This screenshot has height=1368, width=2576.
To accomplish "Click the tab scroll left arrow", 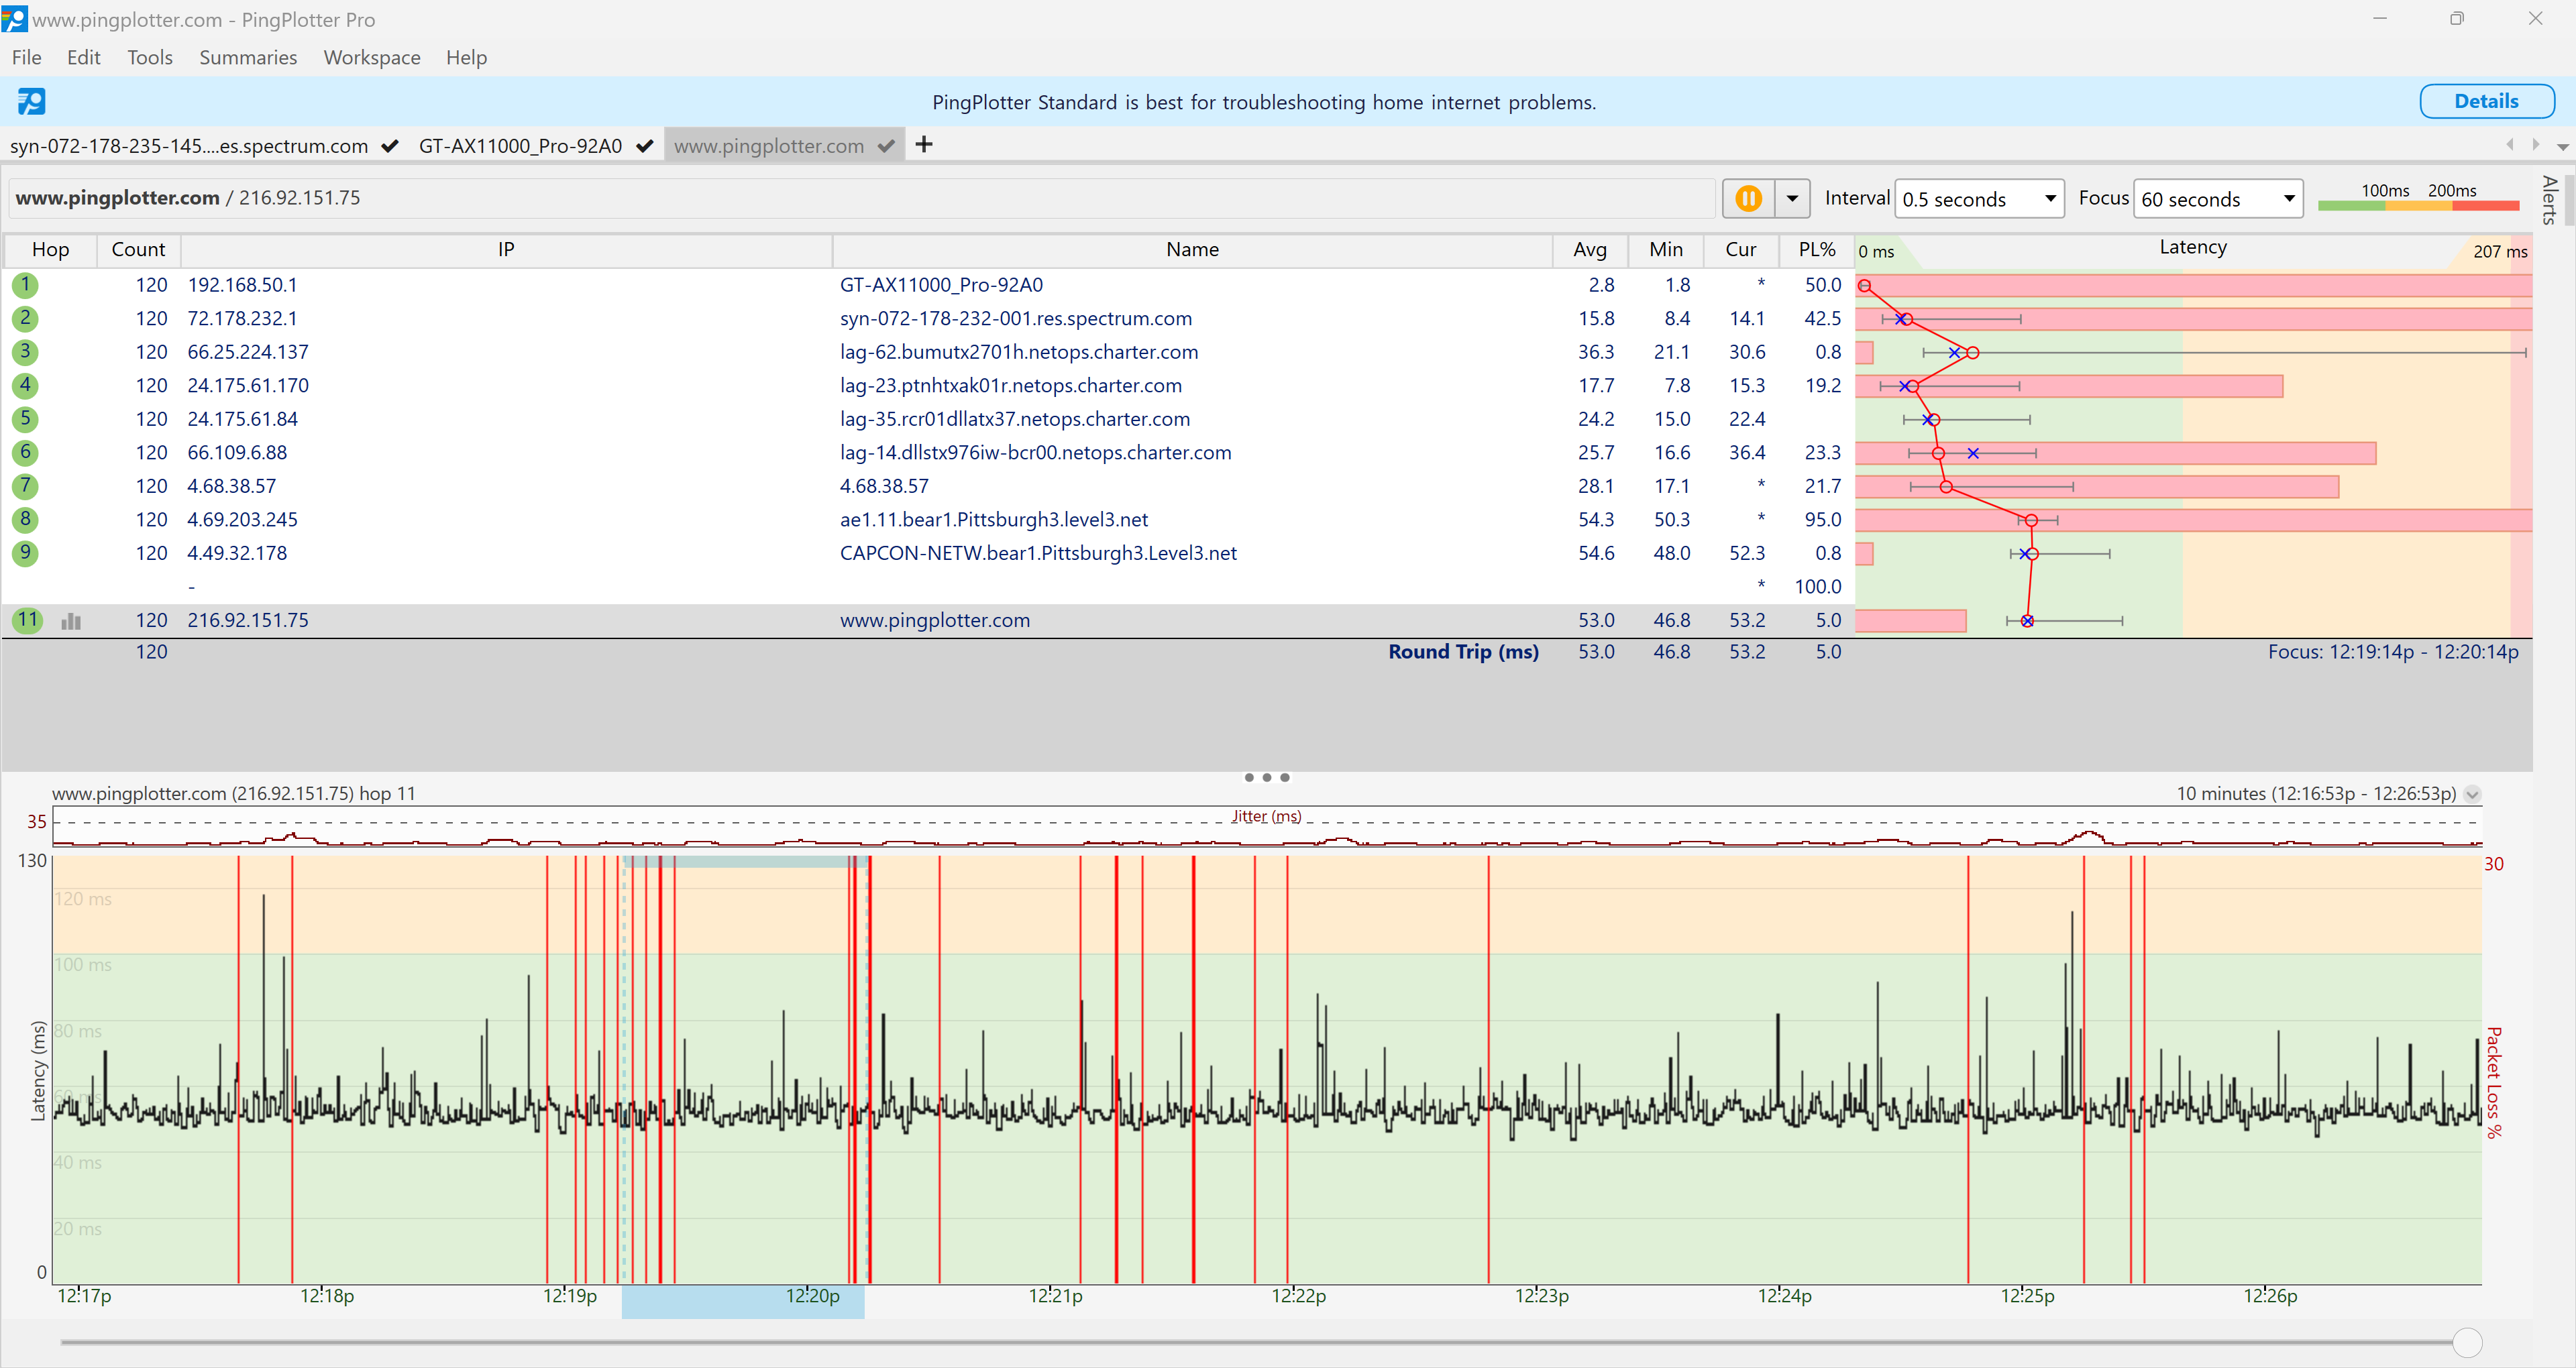I will tap(2509, 145).
